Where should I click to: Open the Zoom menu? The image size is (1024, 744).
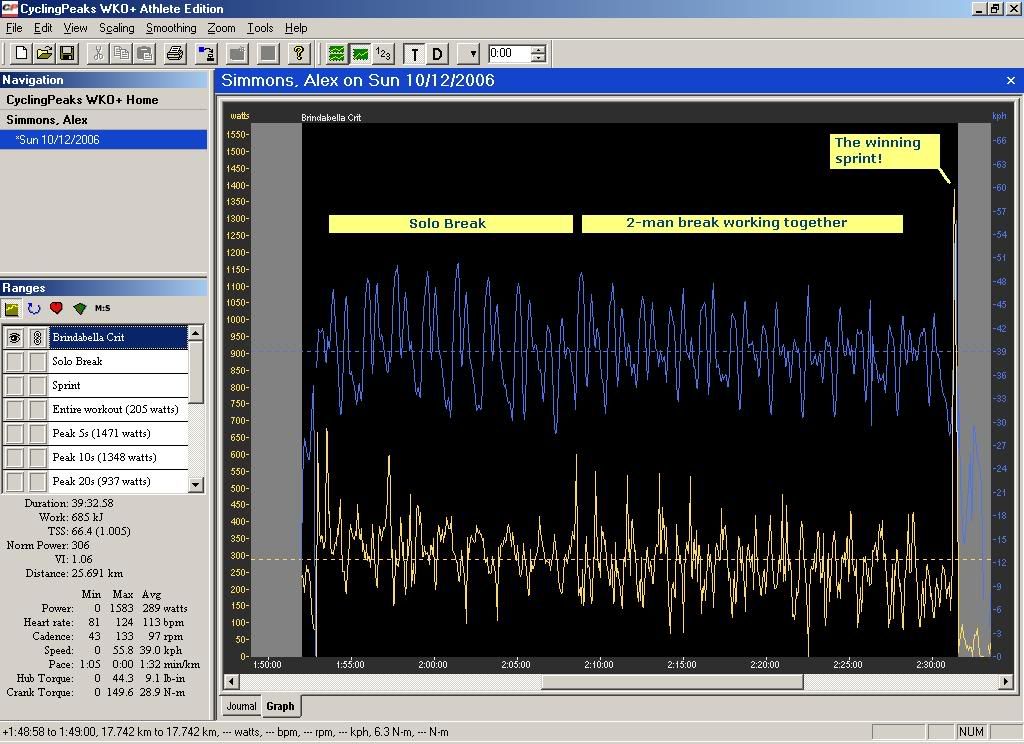(x=221, y=28)
